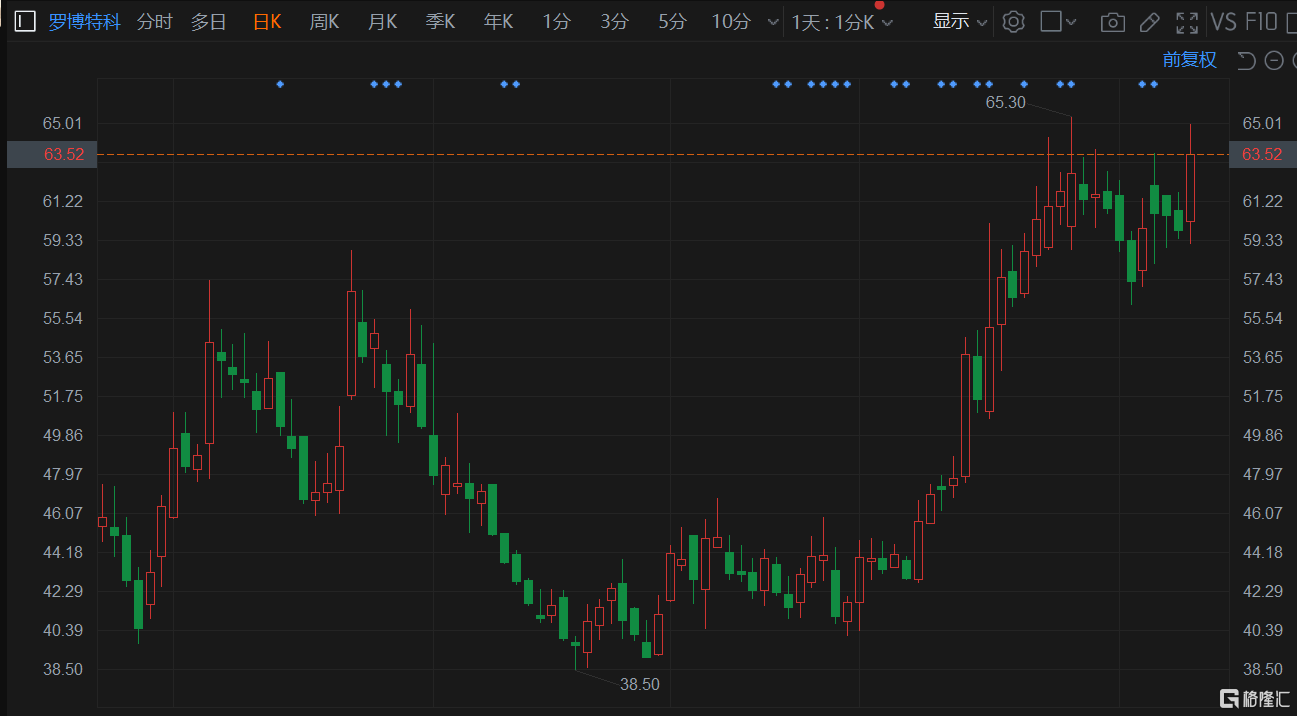Screen dimensions: 1297x716
Task: Enter fullscreen chart mode
Action: coord(1187,22)
